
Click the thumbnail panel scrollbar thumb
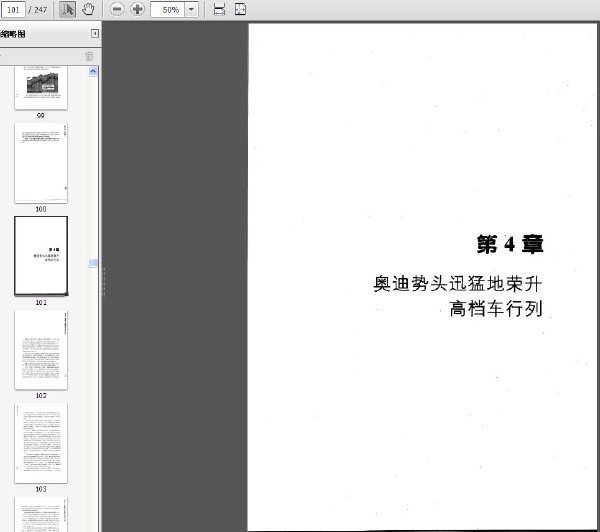[93, 263]
